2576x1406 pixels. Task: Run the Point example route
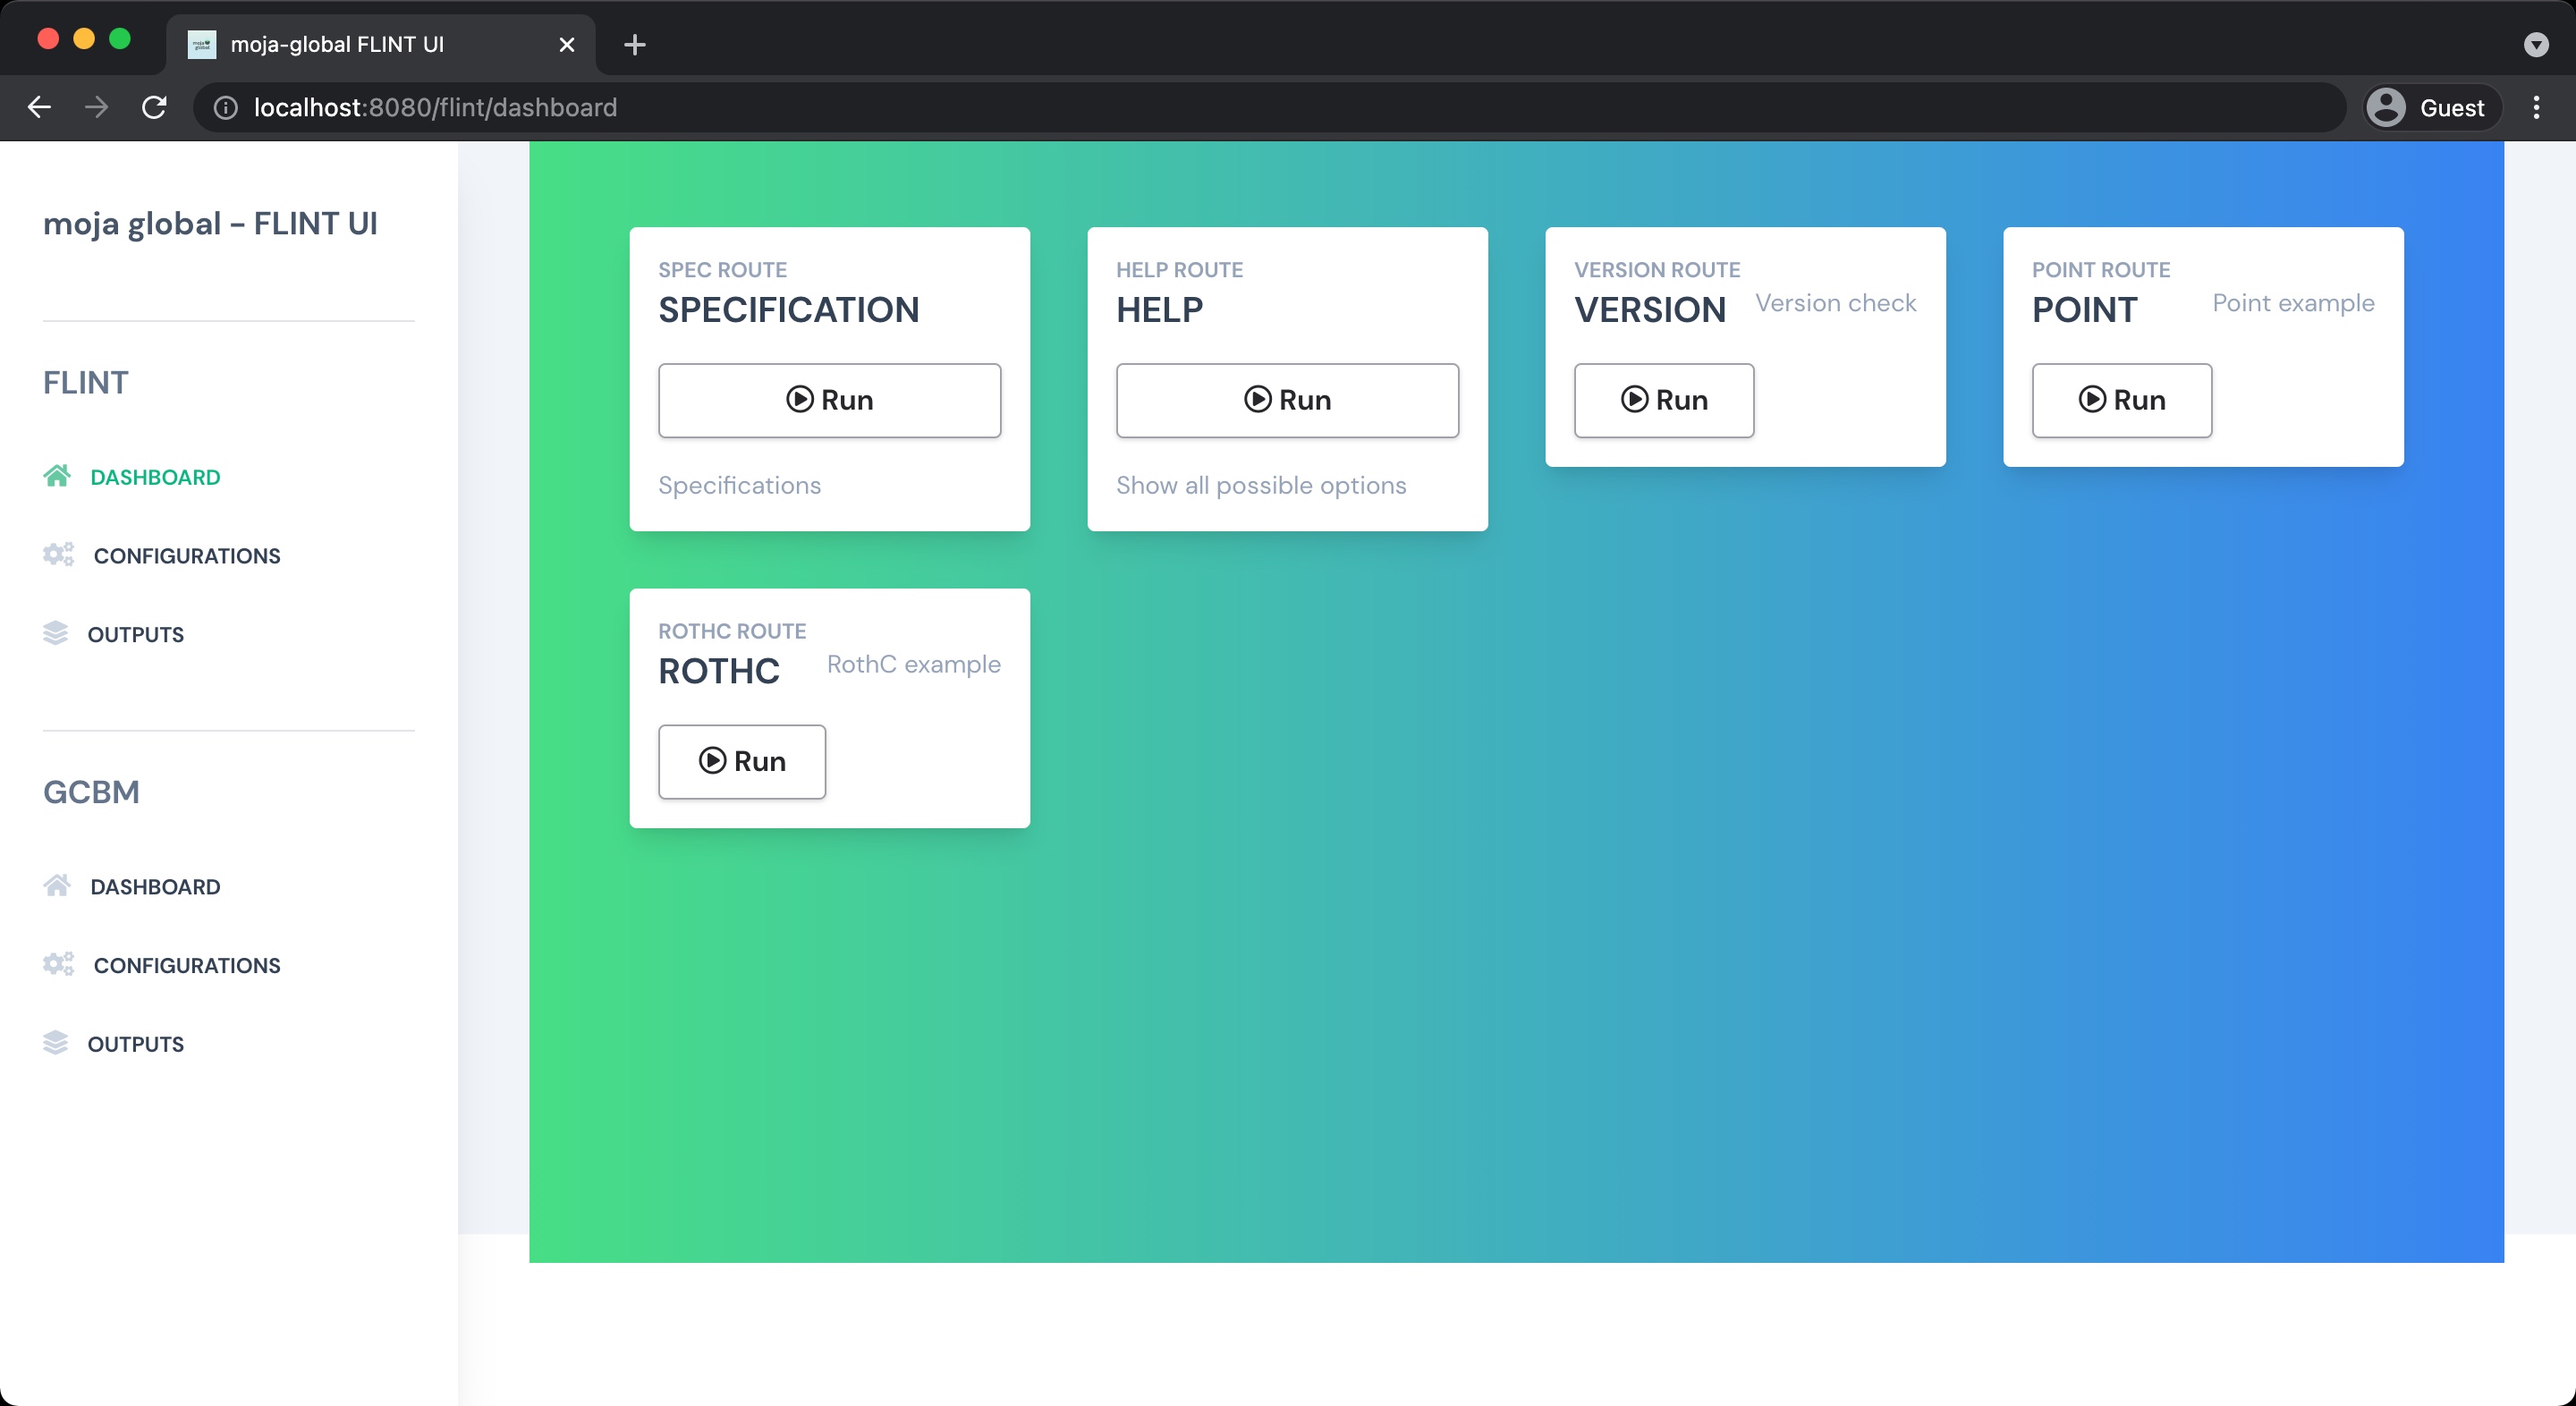[2121, 400]
